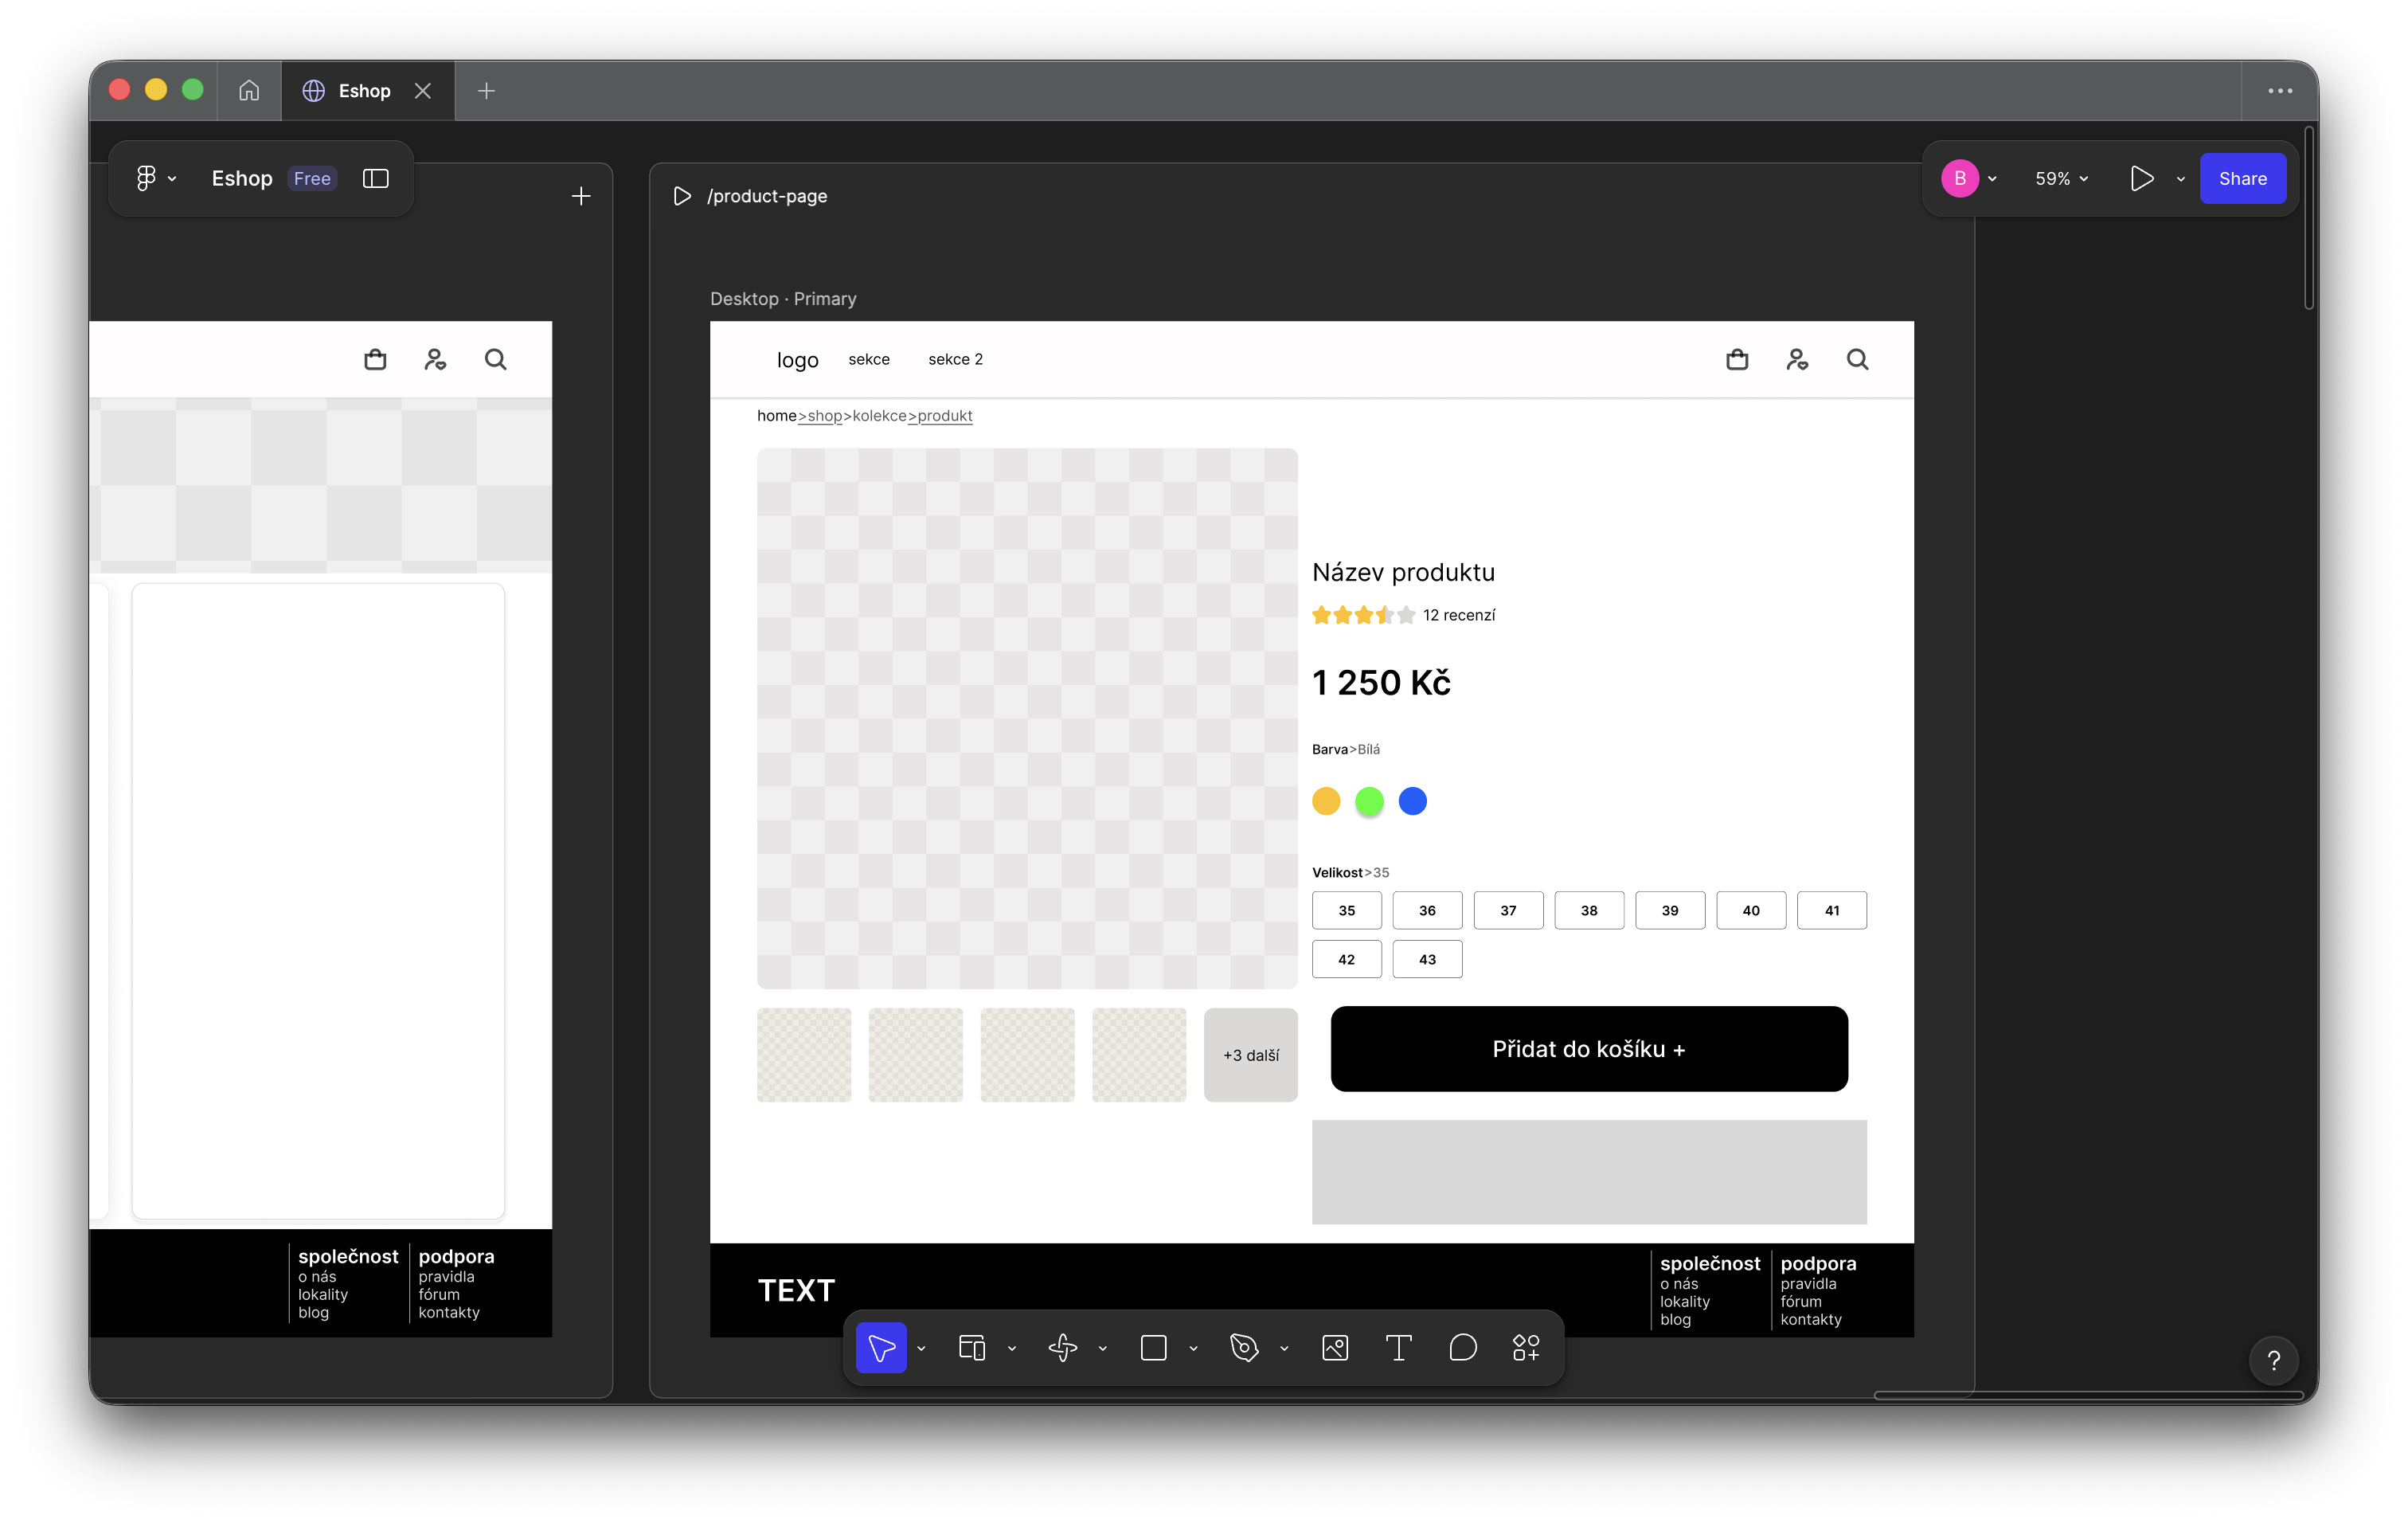Click the user account icon in Desktop frame
Screen dimensions: 2408x1523
tap(1798, 359)
